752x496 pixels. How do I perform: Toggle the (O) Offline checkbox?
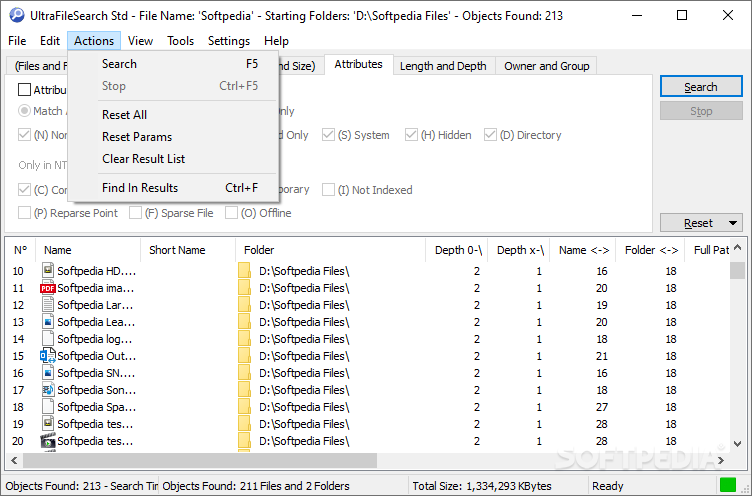232,213
